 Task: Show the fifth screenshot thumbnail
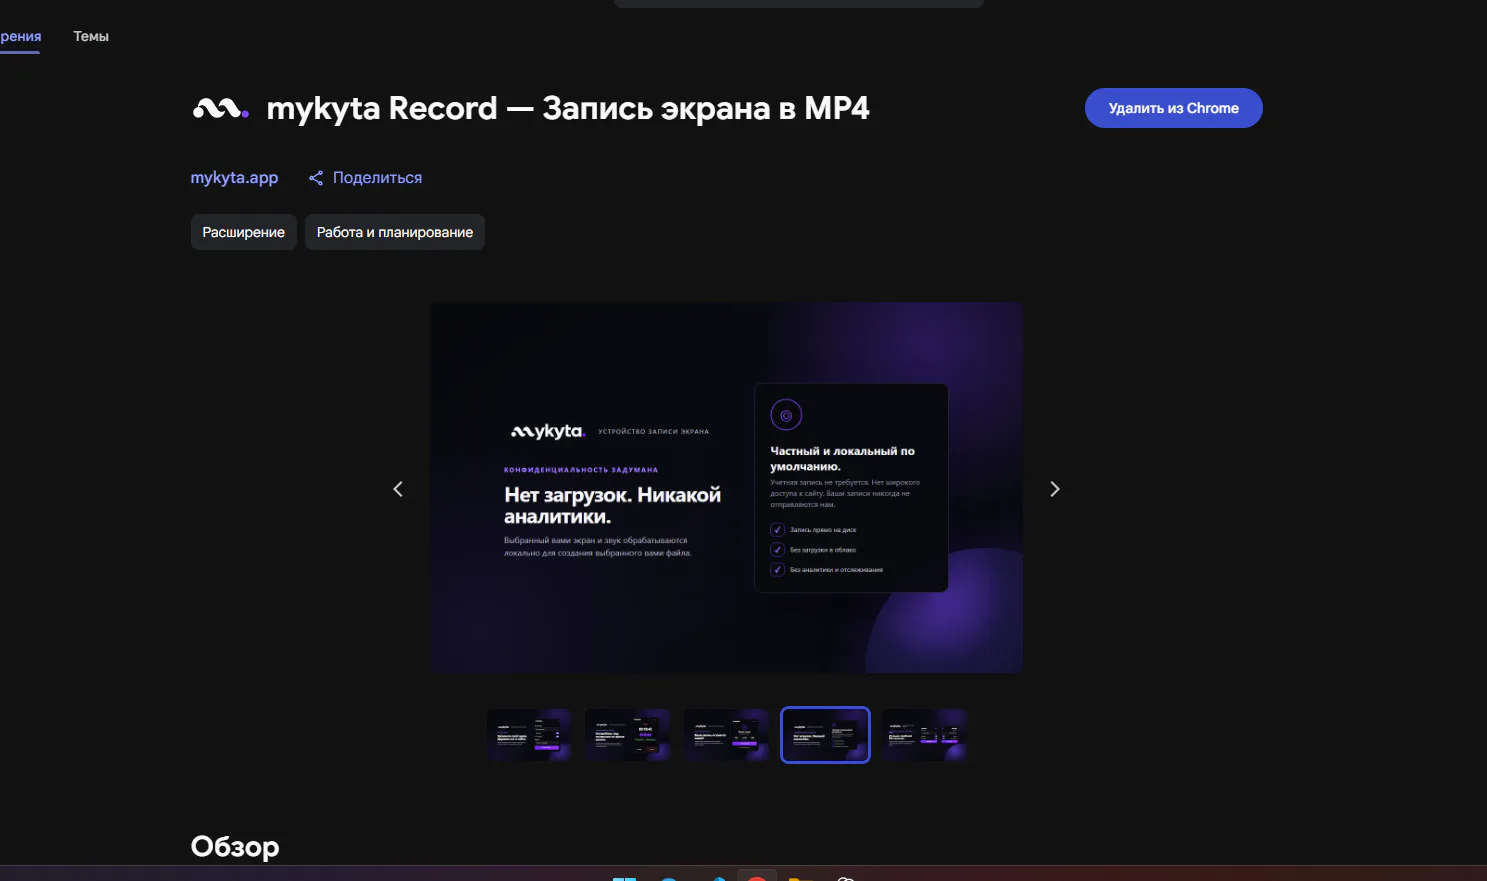(924, 735)
